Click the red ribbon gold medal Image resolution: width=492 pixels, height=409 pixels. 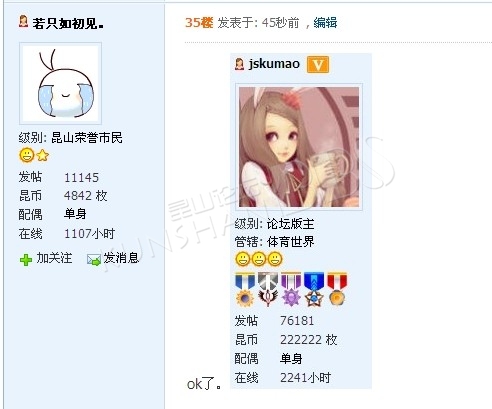337,289
